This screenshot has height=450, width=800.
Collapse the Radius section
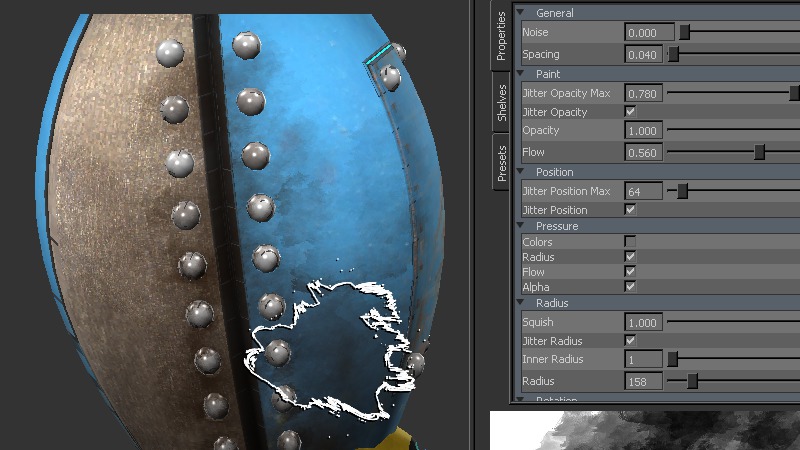520,303
